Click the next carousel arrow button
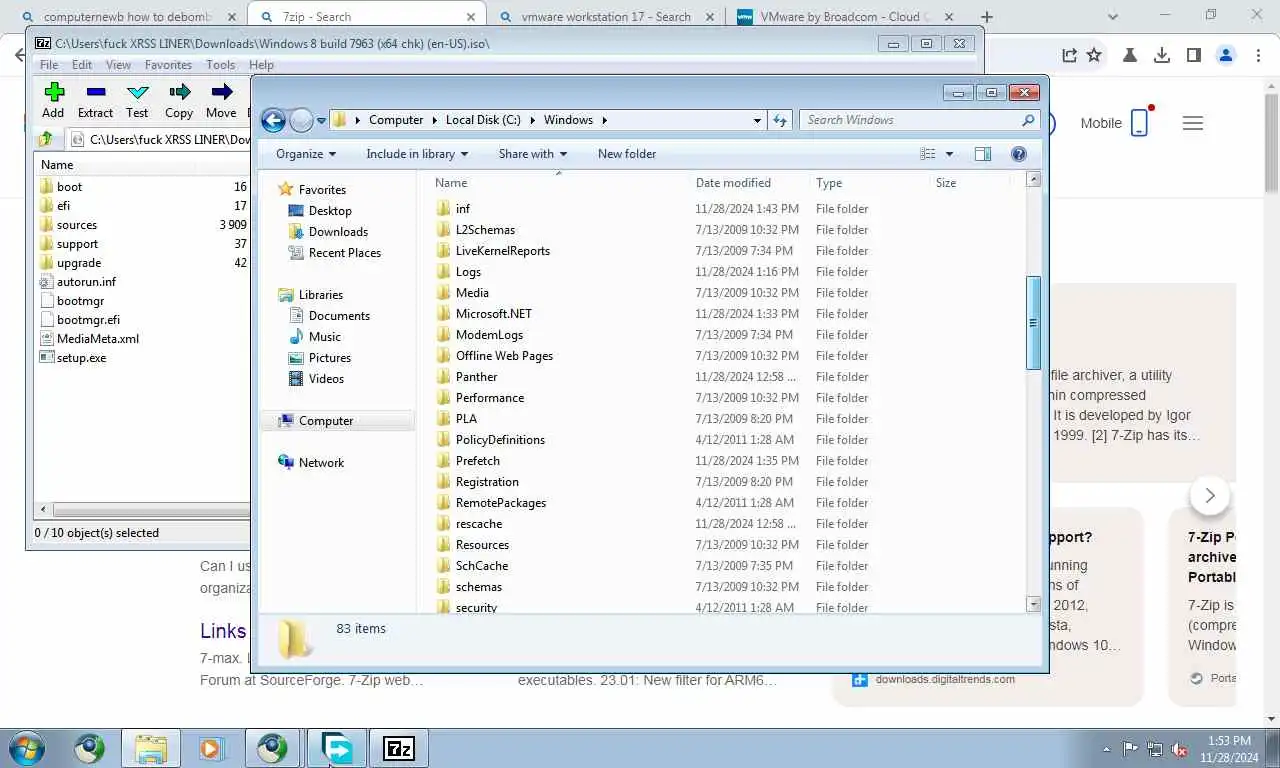1280x768 pixels. click(x=1210, y=495)
